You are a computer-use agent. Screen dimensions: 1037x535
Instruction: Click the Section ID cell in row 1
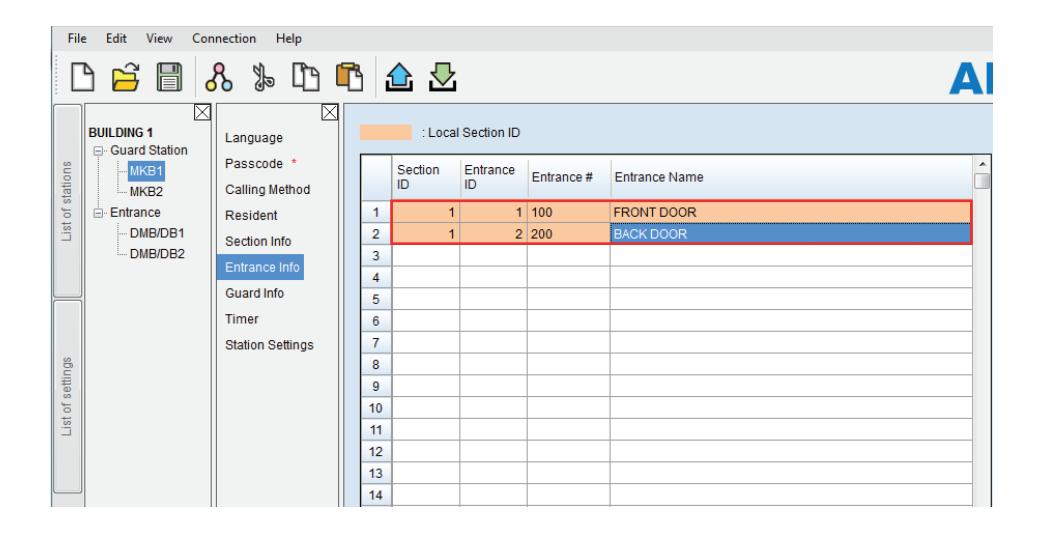coord(426,212)
